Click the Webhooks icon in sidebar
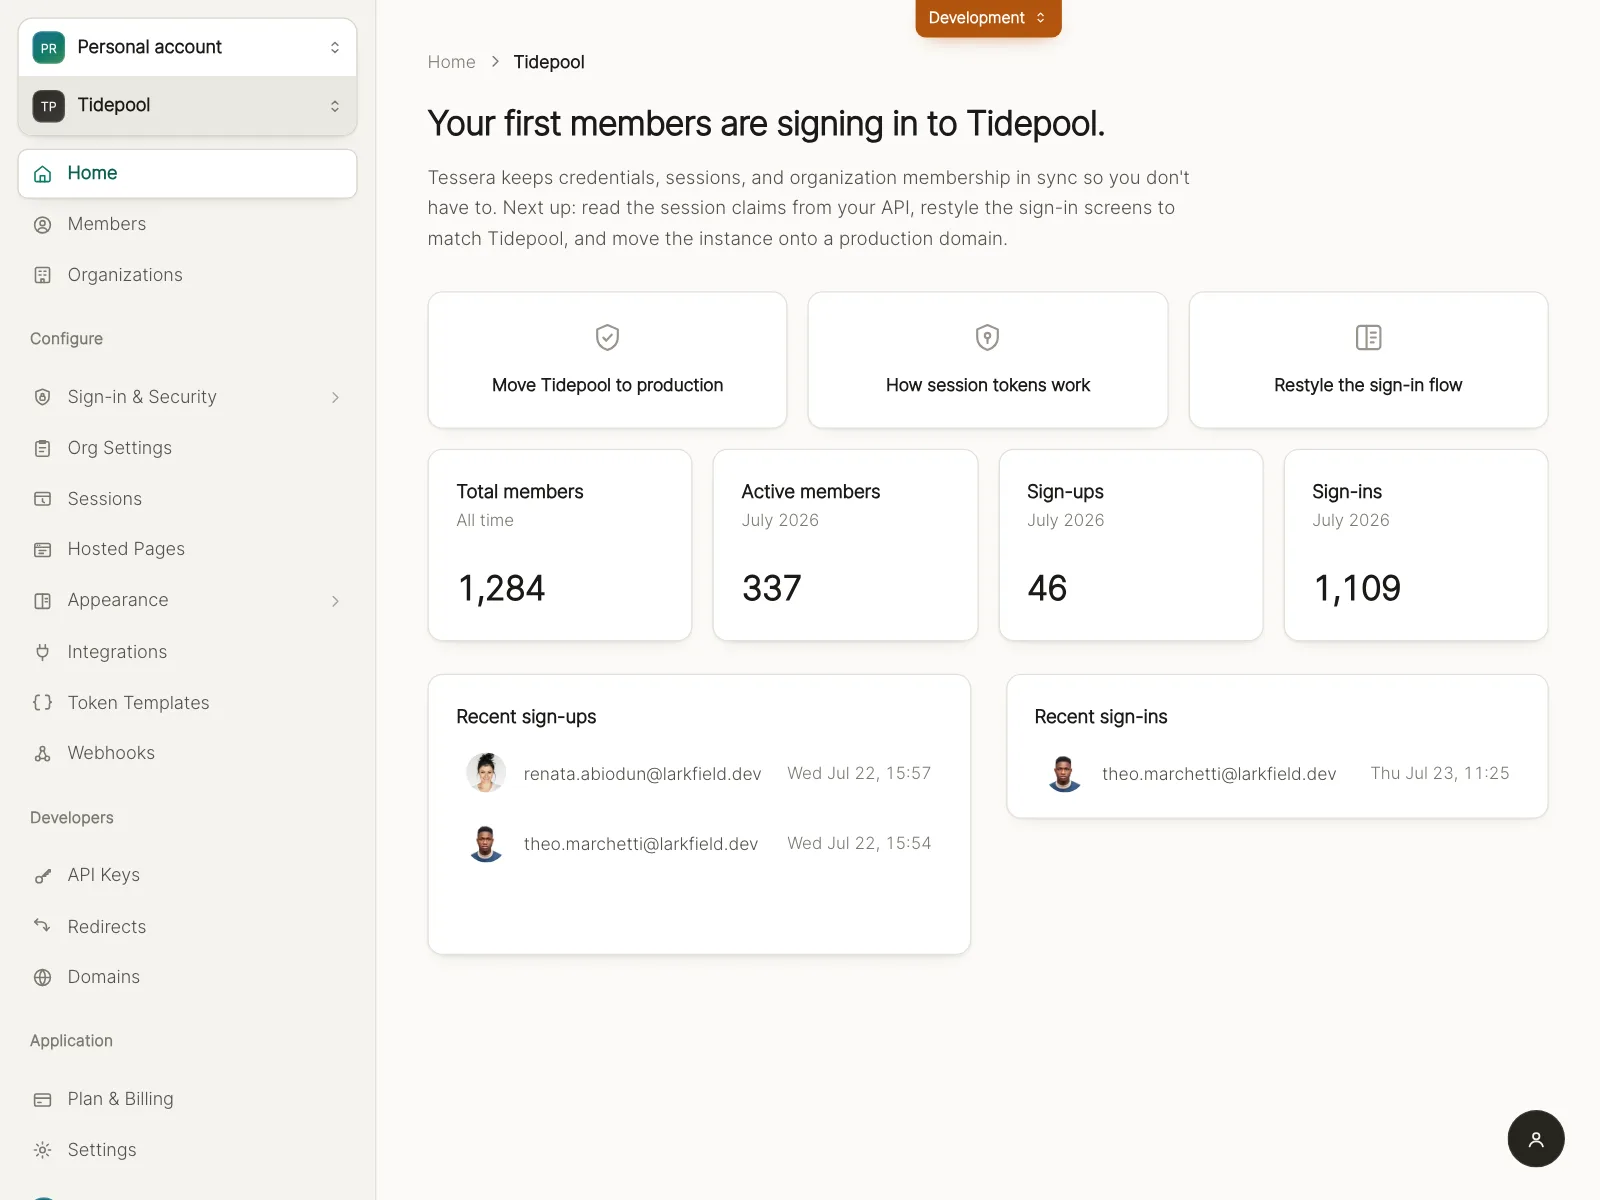This screenshot has height=1200, width=1600. pyautogui.click(x=42, y=754)
